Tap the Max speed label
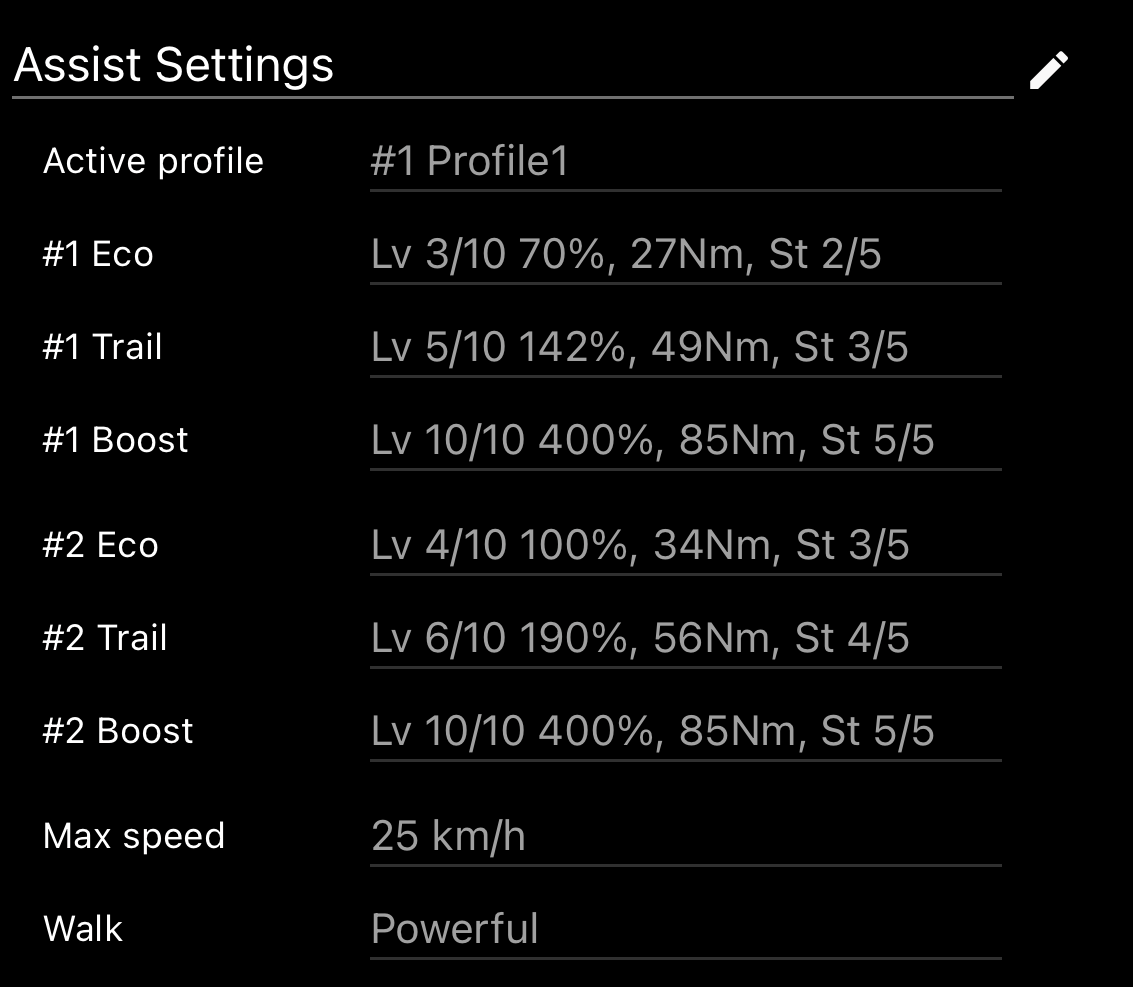The height and width of the screenshot is (987, 1133). click(x=134, y=835)
